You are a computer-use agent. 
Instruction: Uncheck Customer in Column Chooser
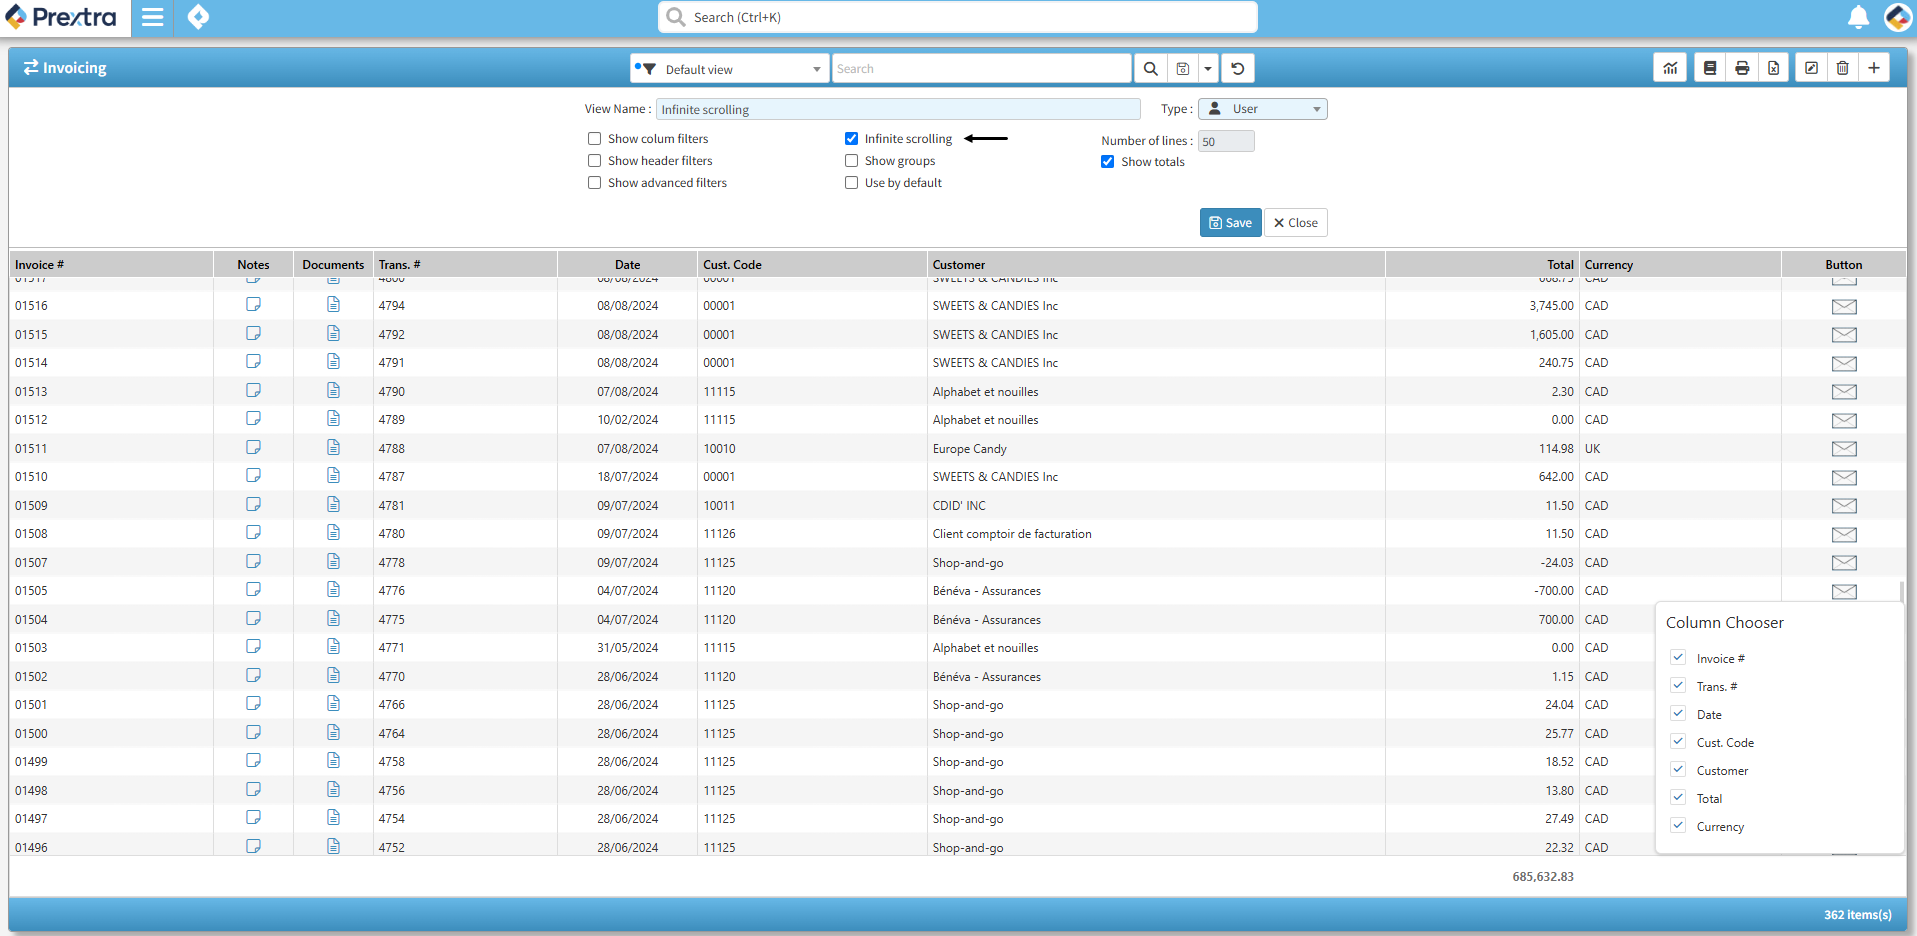coord(1679,770)
